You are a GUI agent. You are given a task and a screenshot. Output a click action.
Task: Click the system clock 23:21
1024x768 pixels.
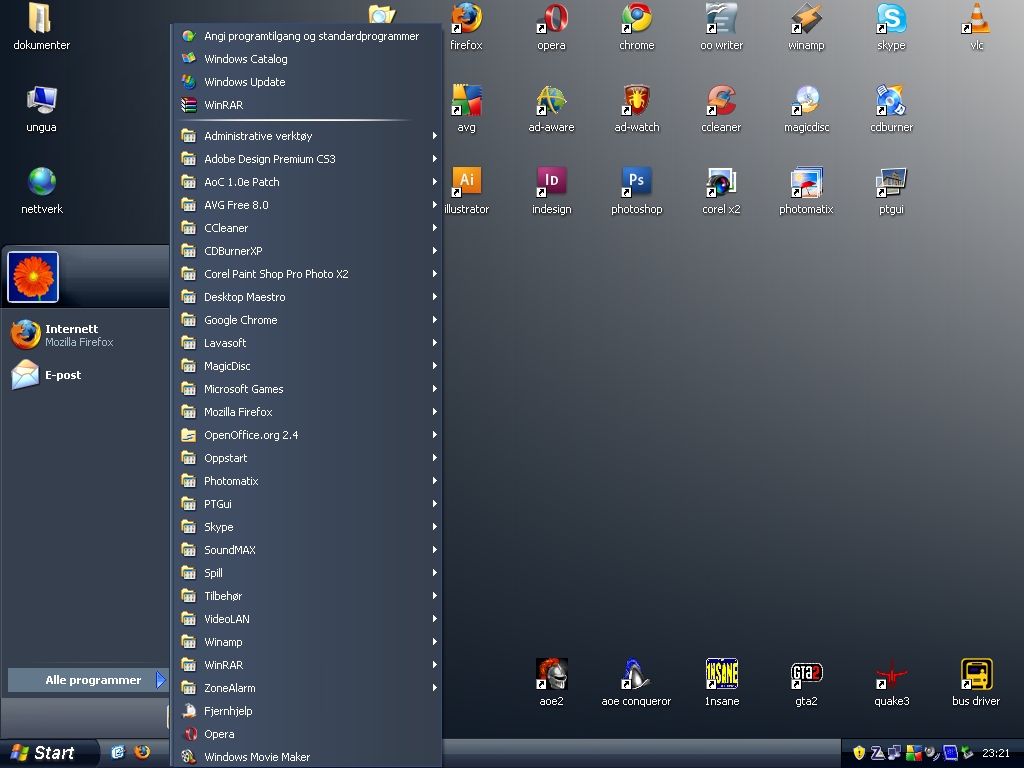tap(995, 753)
